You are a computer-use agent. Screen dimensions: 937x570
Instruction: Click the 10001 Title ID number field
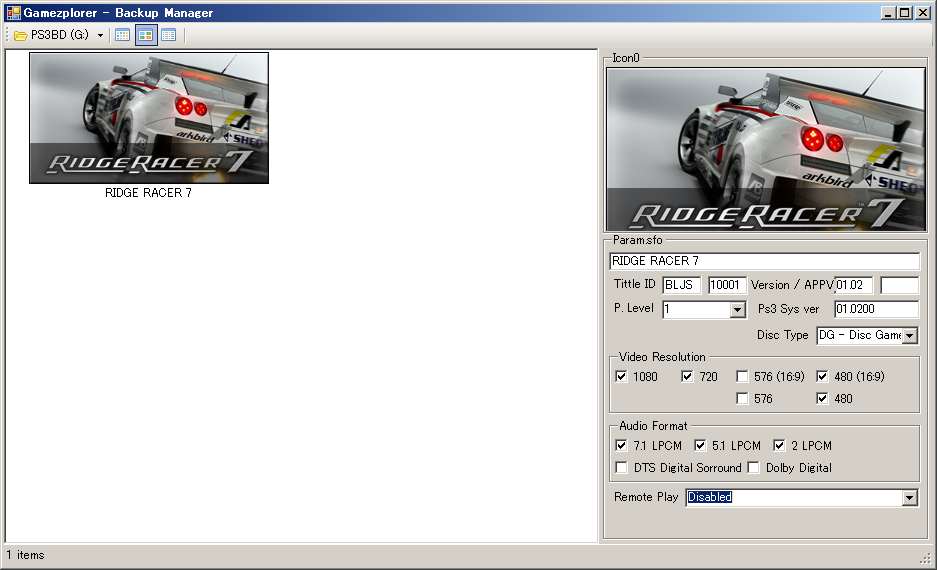pos(727,285)
